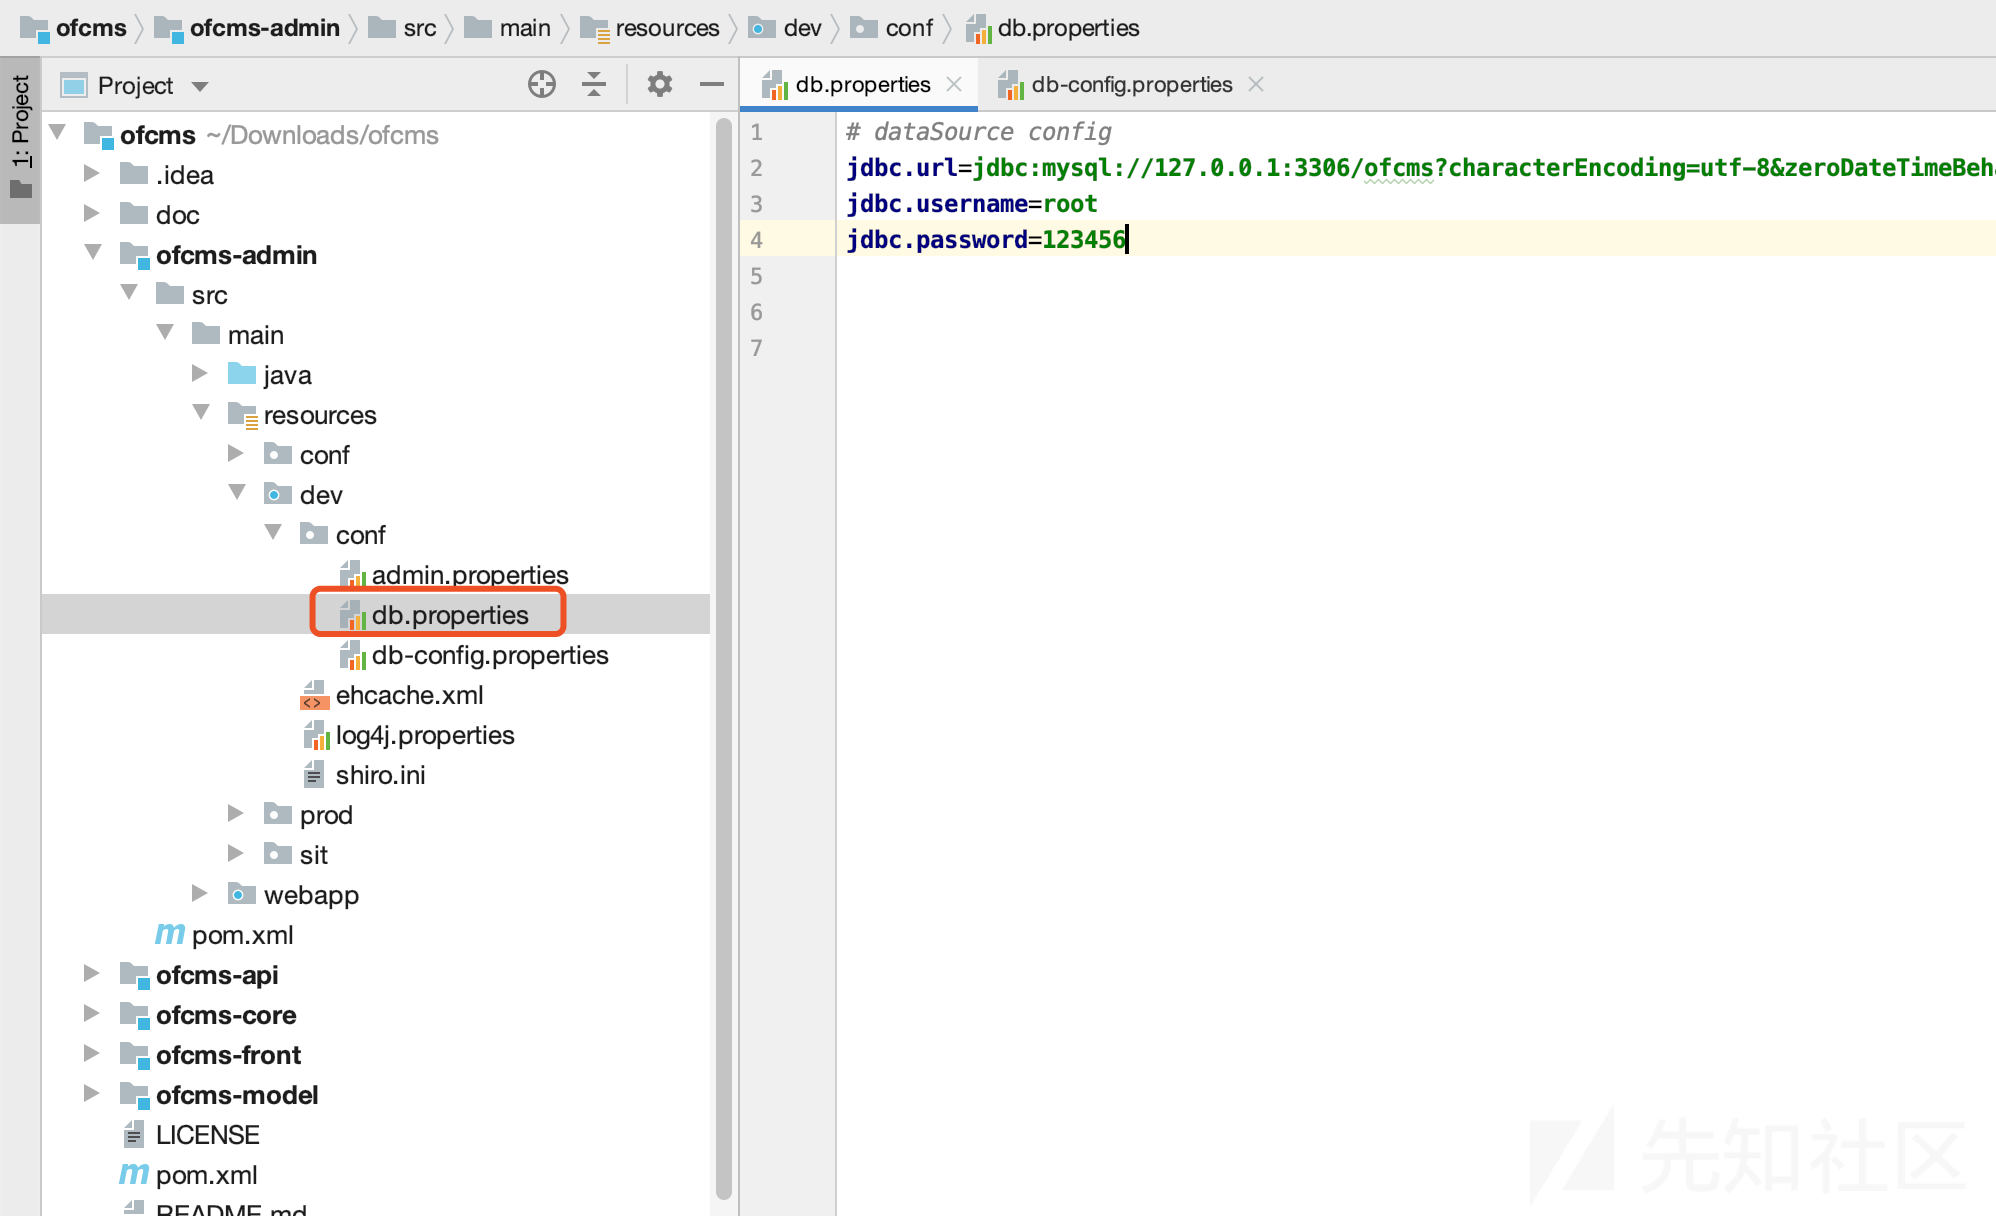The image size is (1996, 1216).
Task: Click the ofcms-model module folder icon
Action: tap(135, 1095)
